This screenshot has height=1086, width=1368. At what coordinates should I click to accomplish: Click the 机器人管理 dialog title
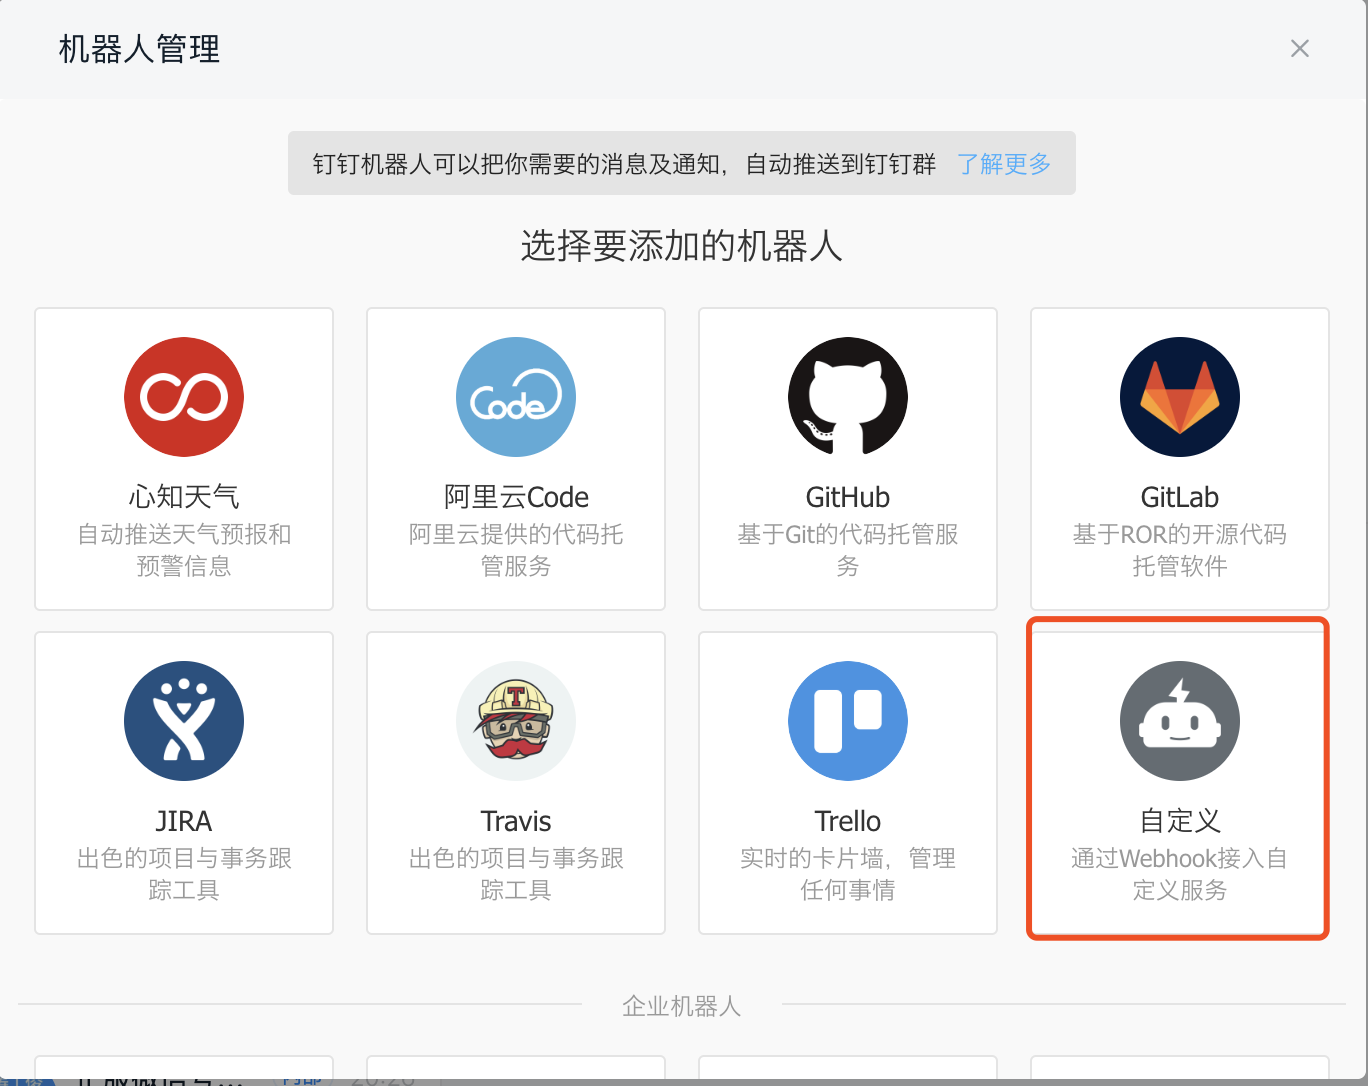pos(139,49)
